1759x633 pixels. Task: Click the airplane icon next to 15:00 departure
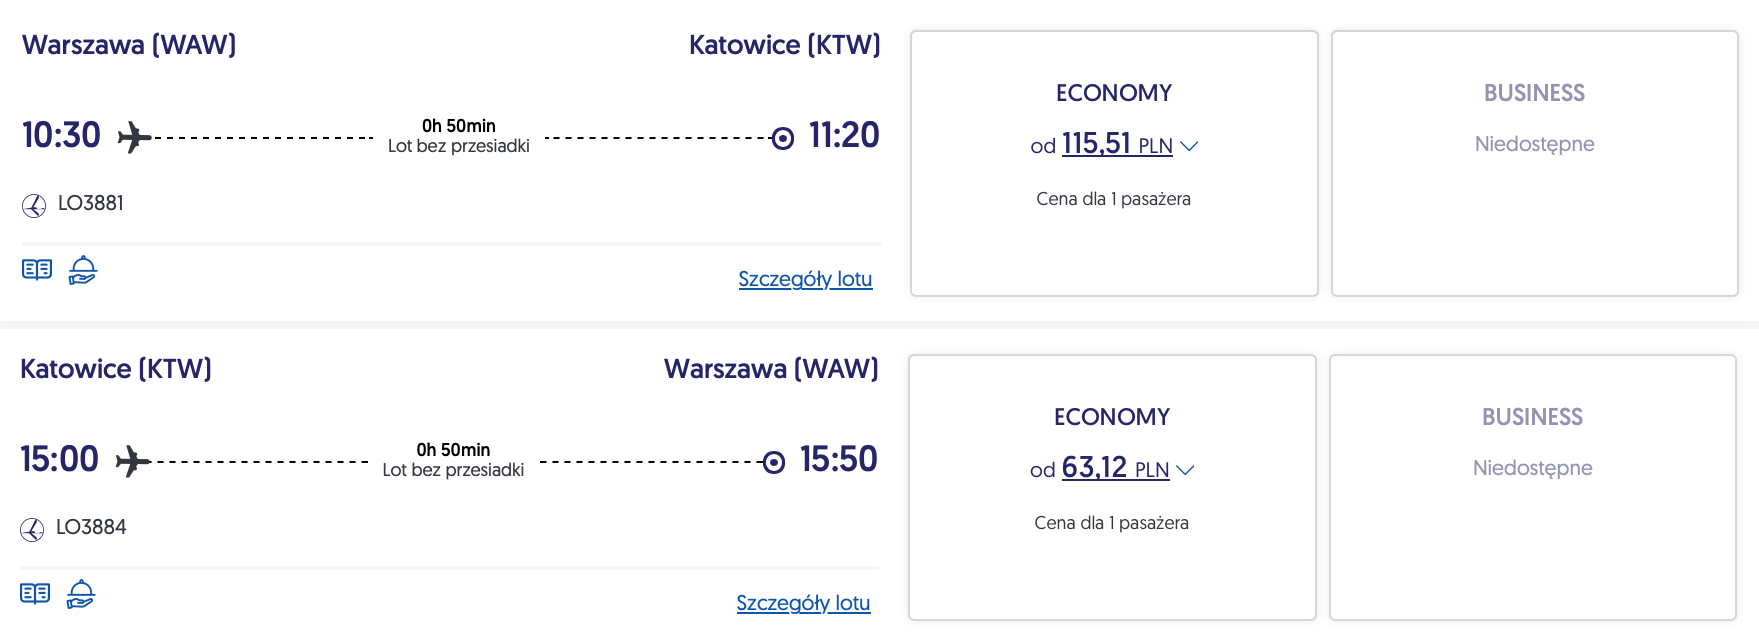tap(132, 461)
